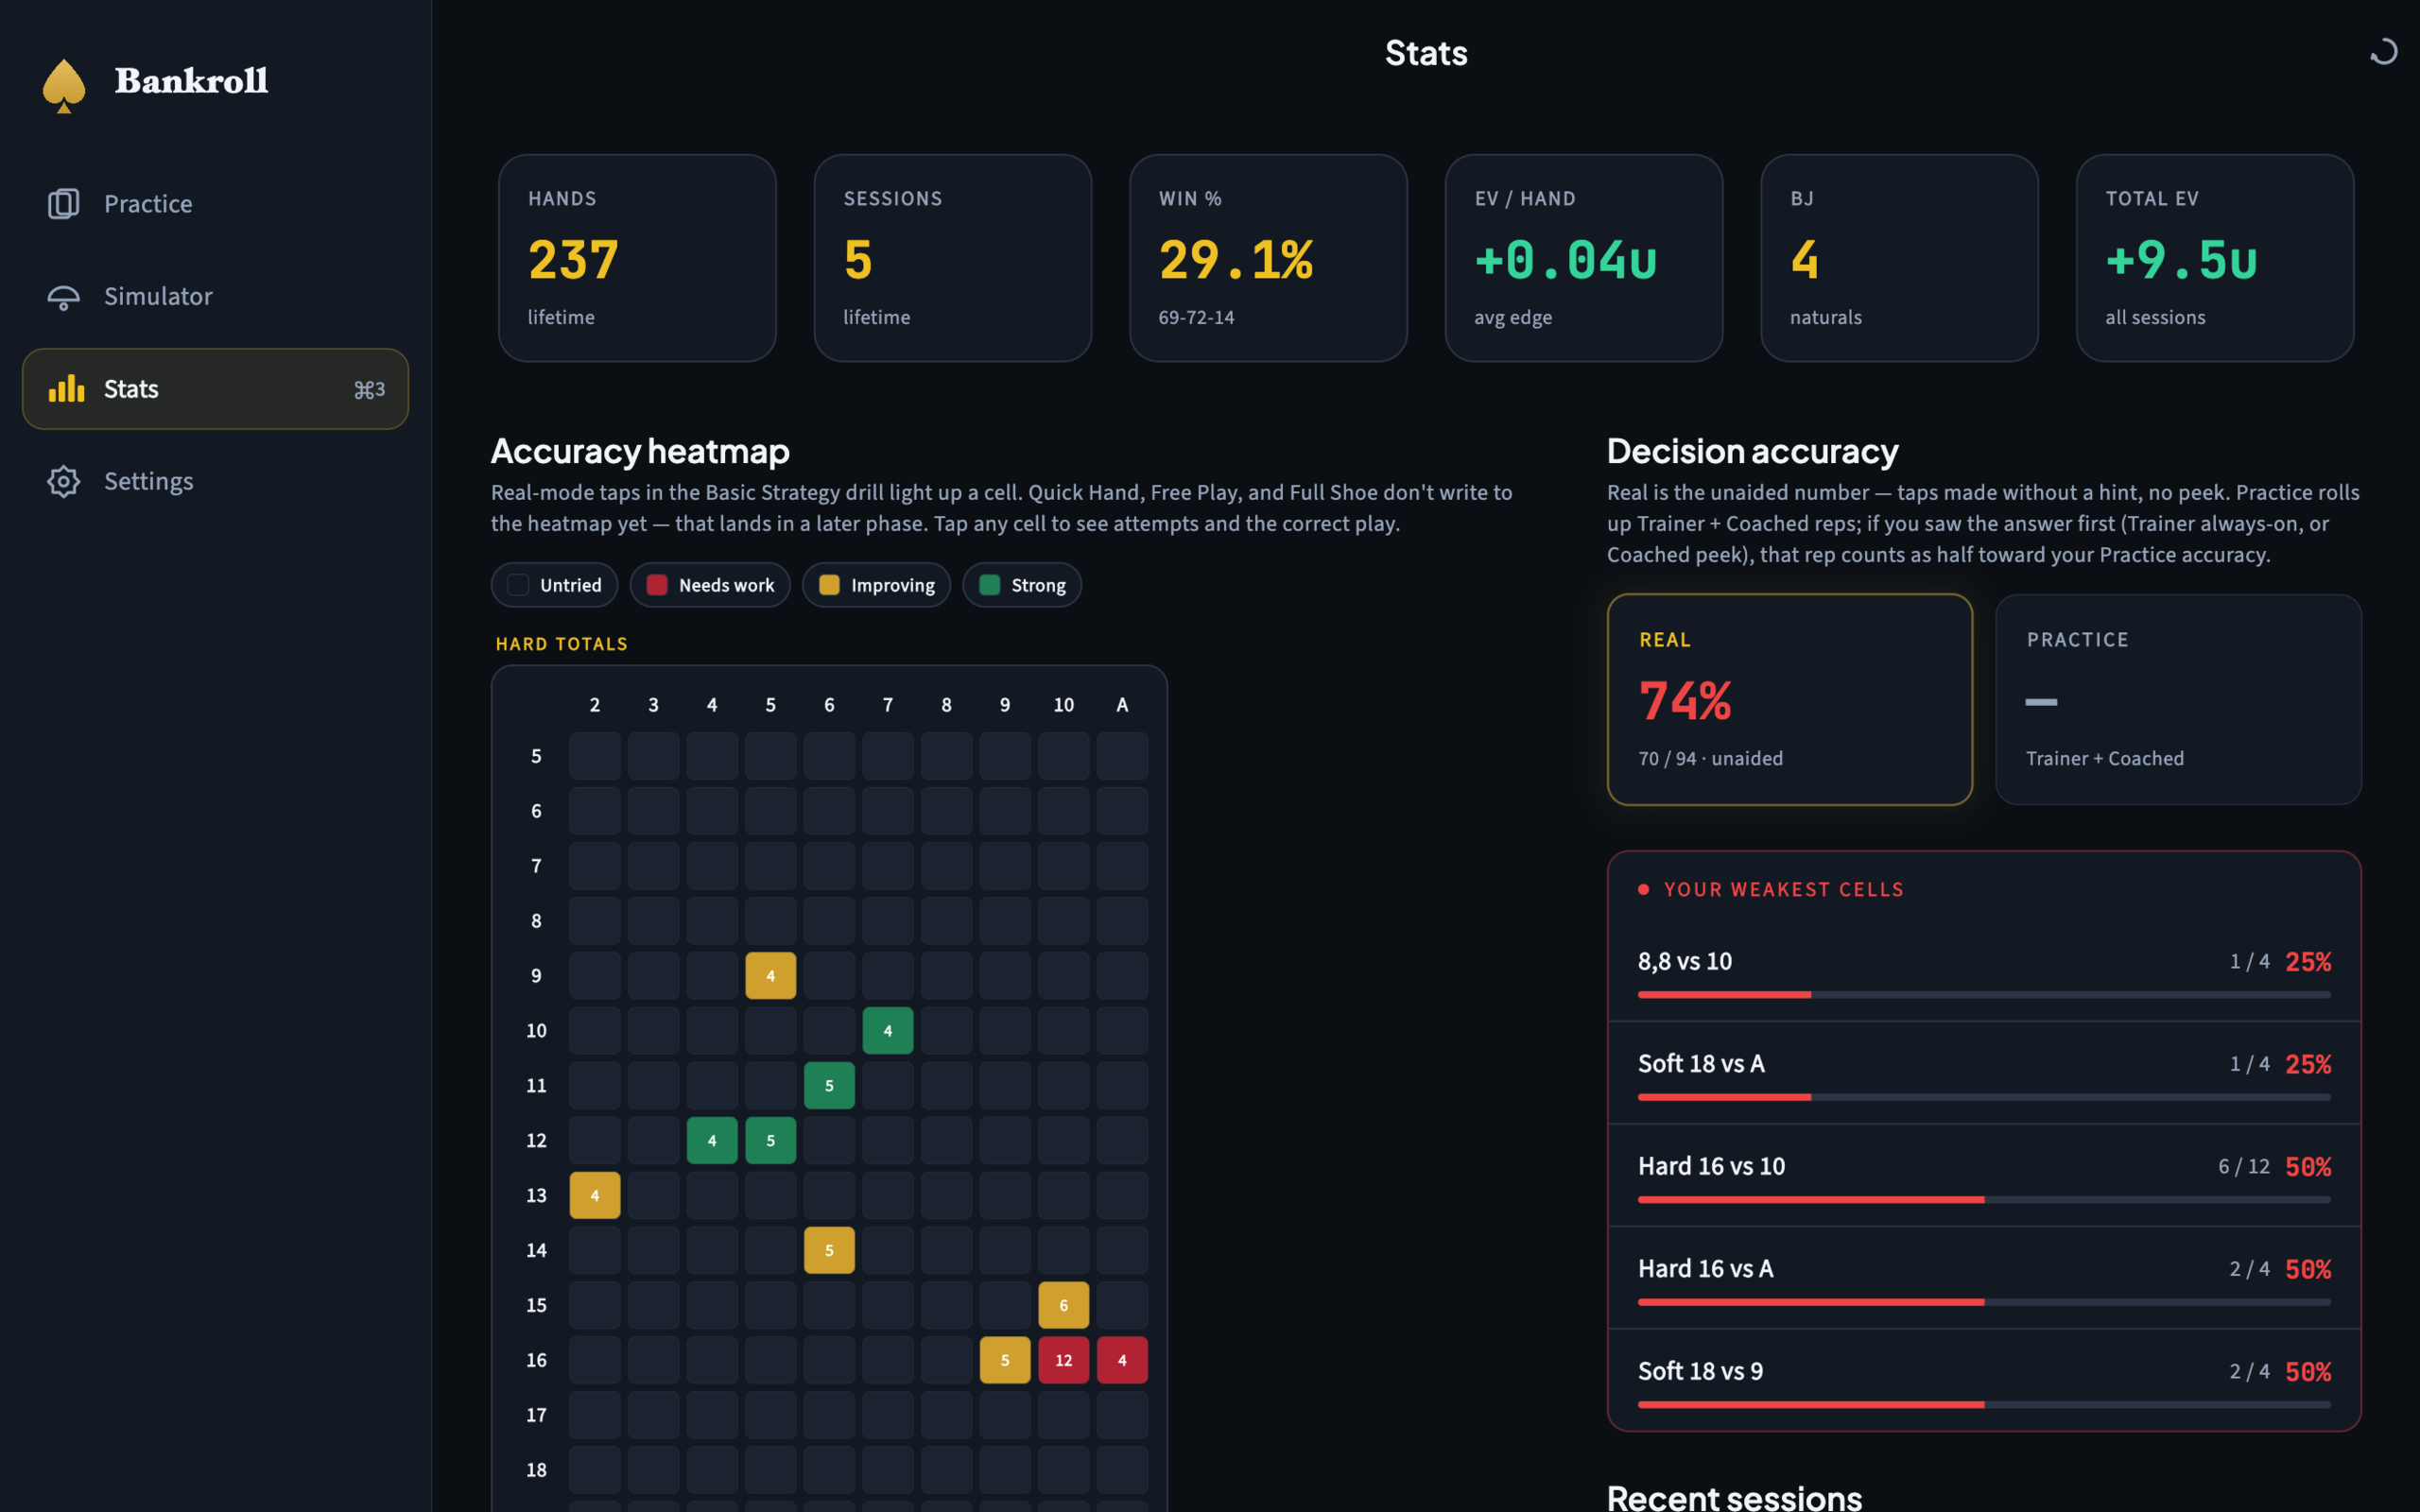Click the HARD TOTALS heatmap label

click(x=562, y=644)
